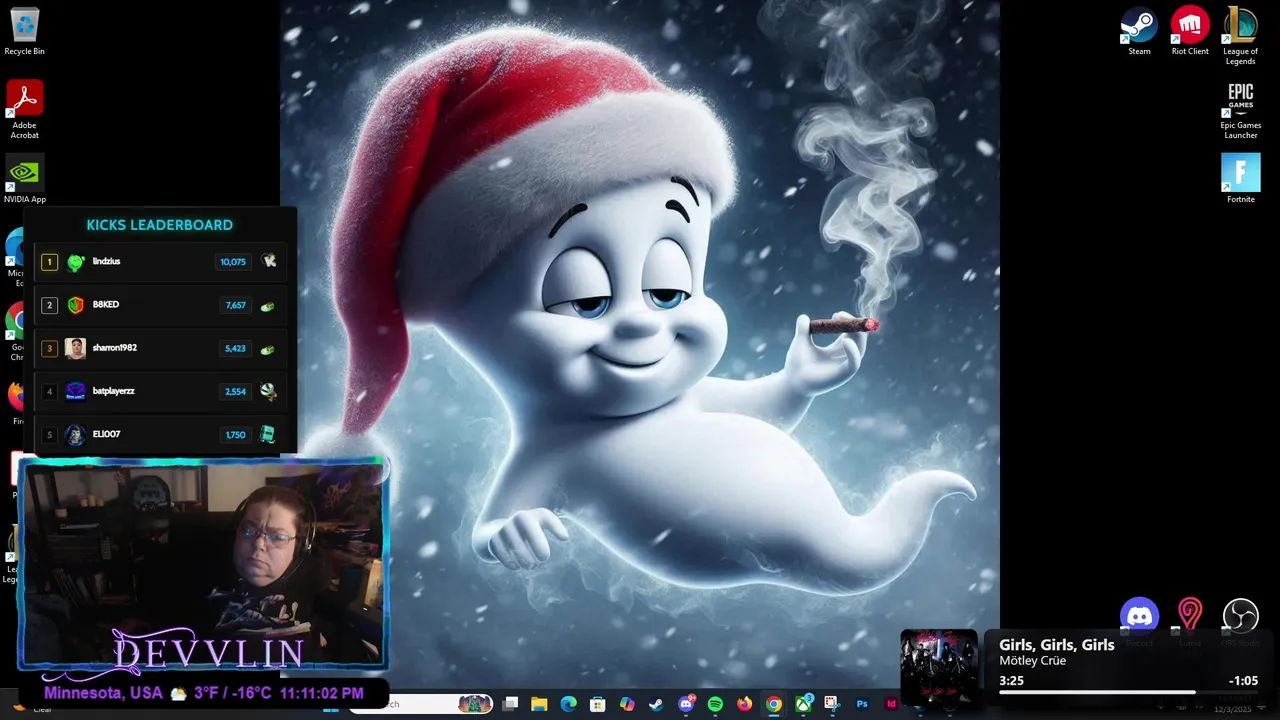
Task: Select the sharron1982 leaderboard name
Action: point(115,348)
